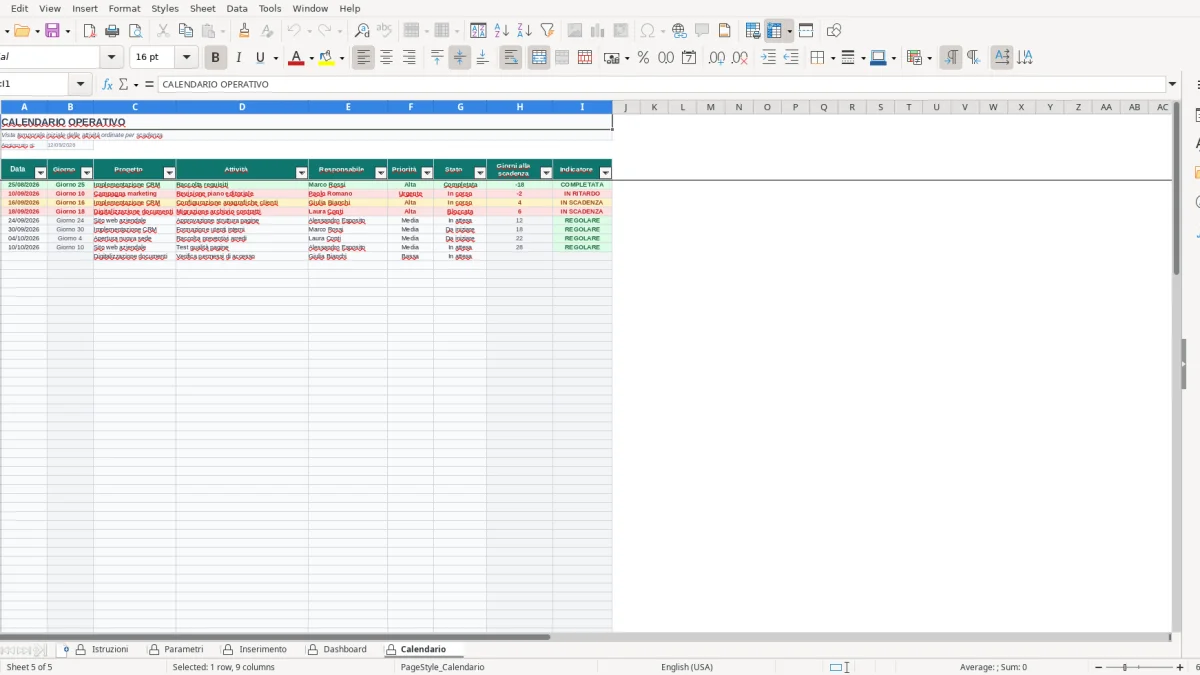This screenshot has width=1200, height=675.
Task: Toggle bold formatting
Action: coord(215,58)
